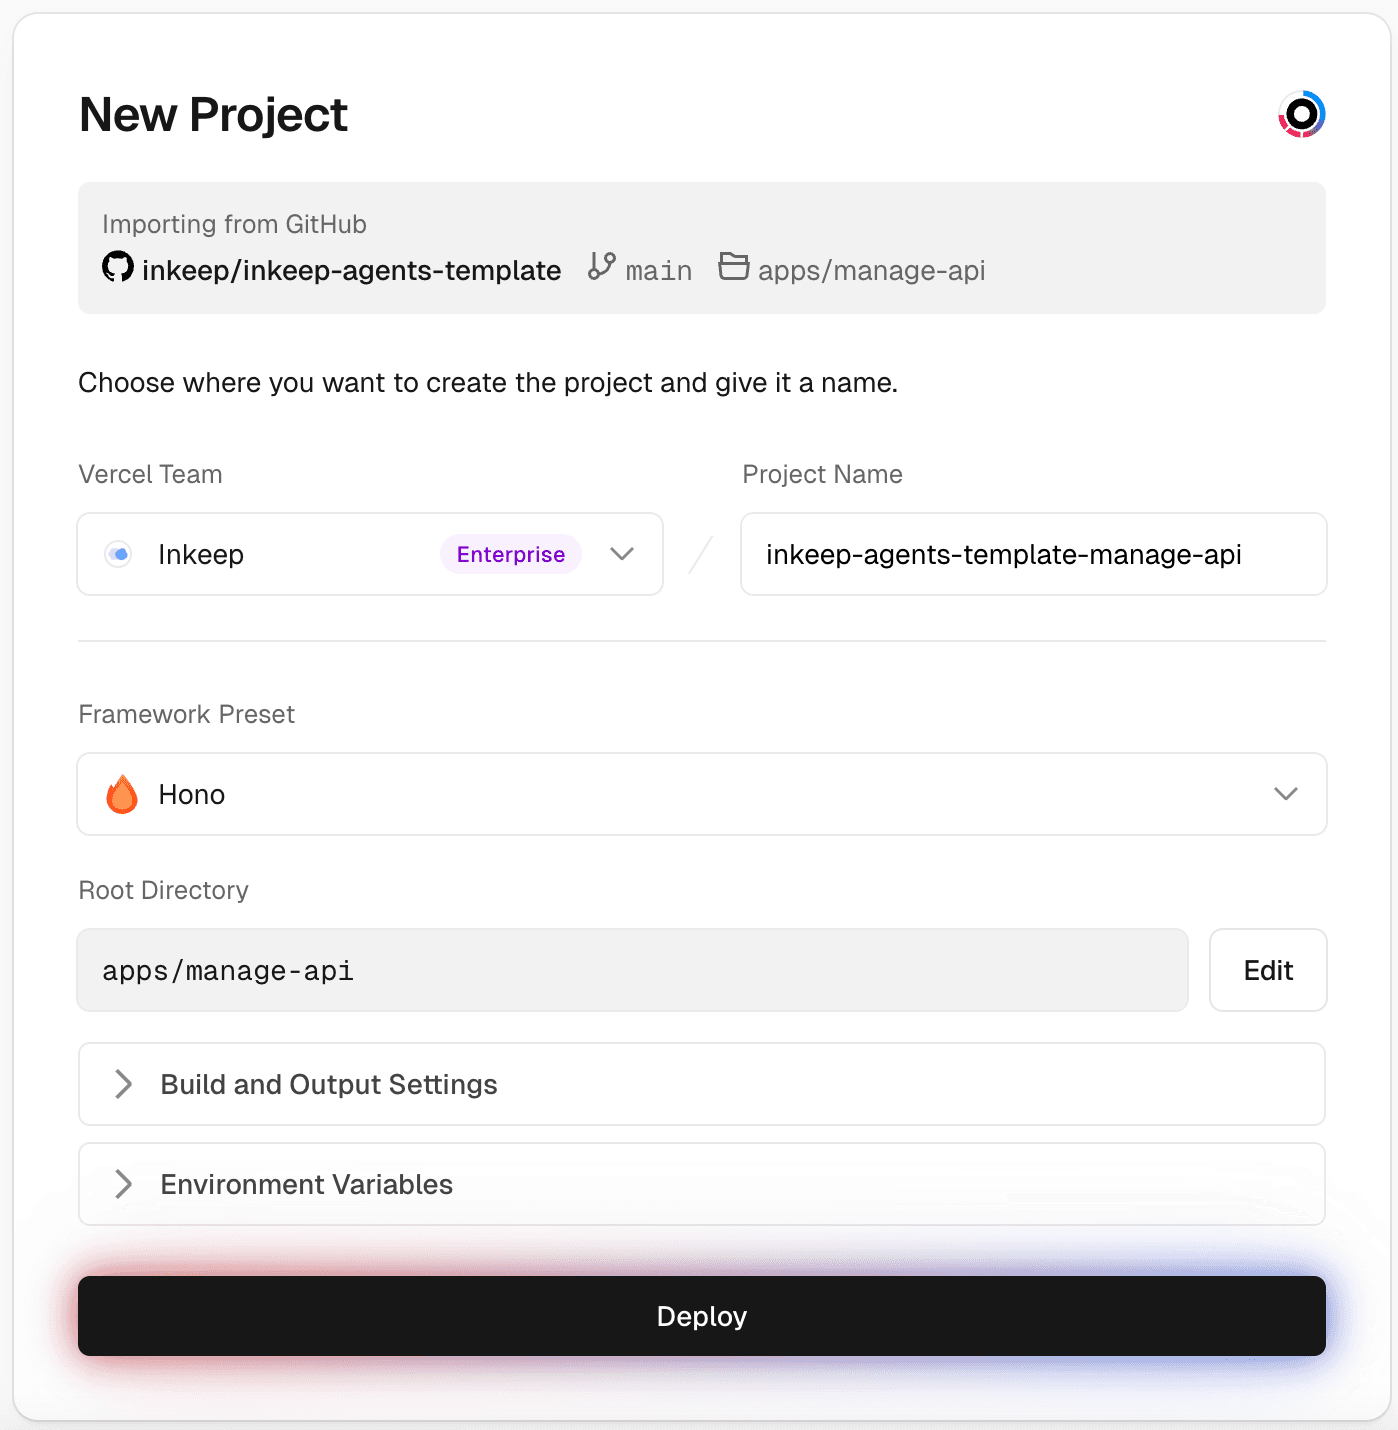Click the apps/manage-api root directory field
This screenshot has height=1430, width=1398.
pos(632,970)
